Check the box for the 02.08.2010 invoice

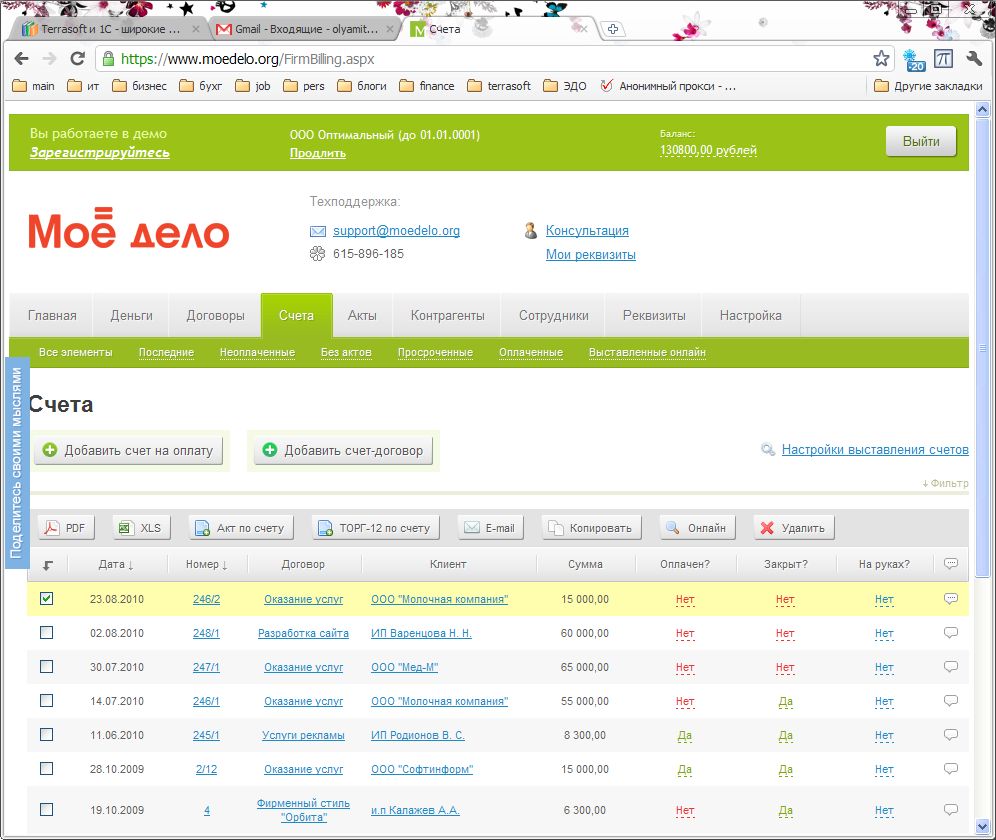pyautogui.click(x=47, y=633)
